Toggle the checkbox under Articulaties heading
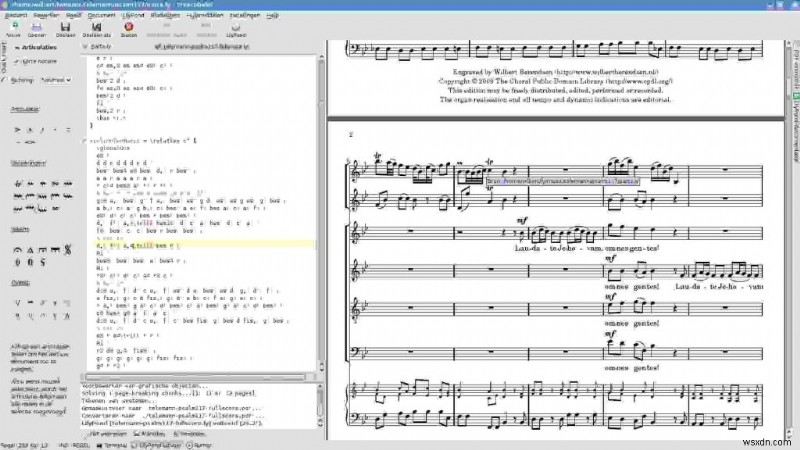 click(x=16, y=62)
